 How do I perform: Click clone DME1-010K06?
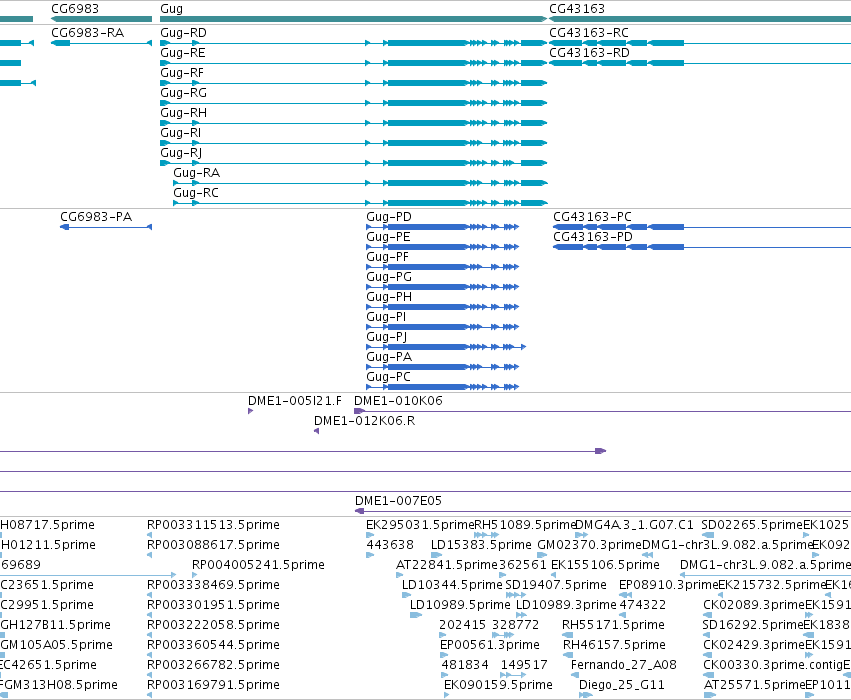[398, 400]
